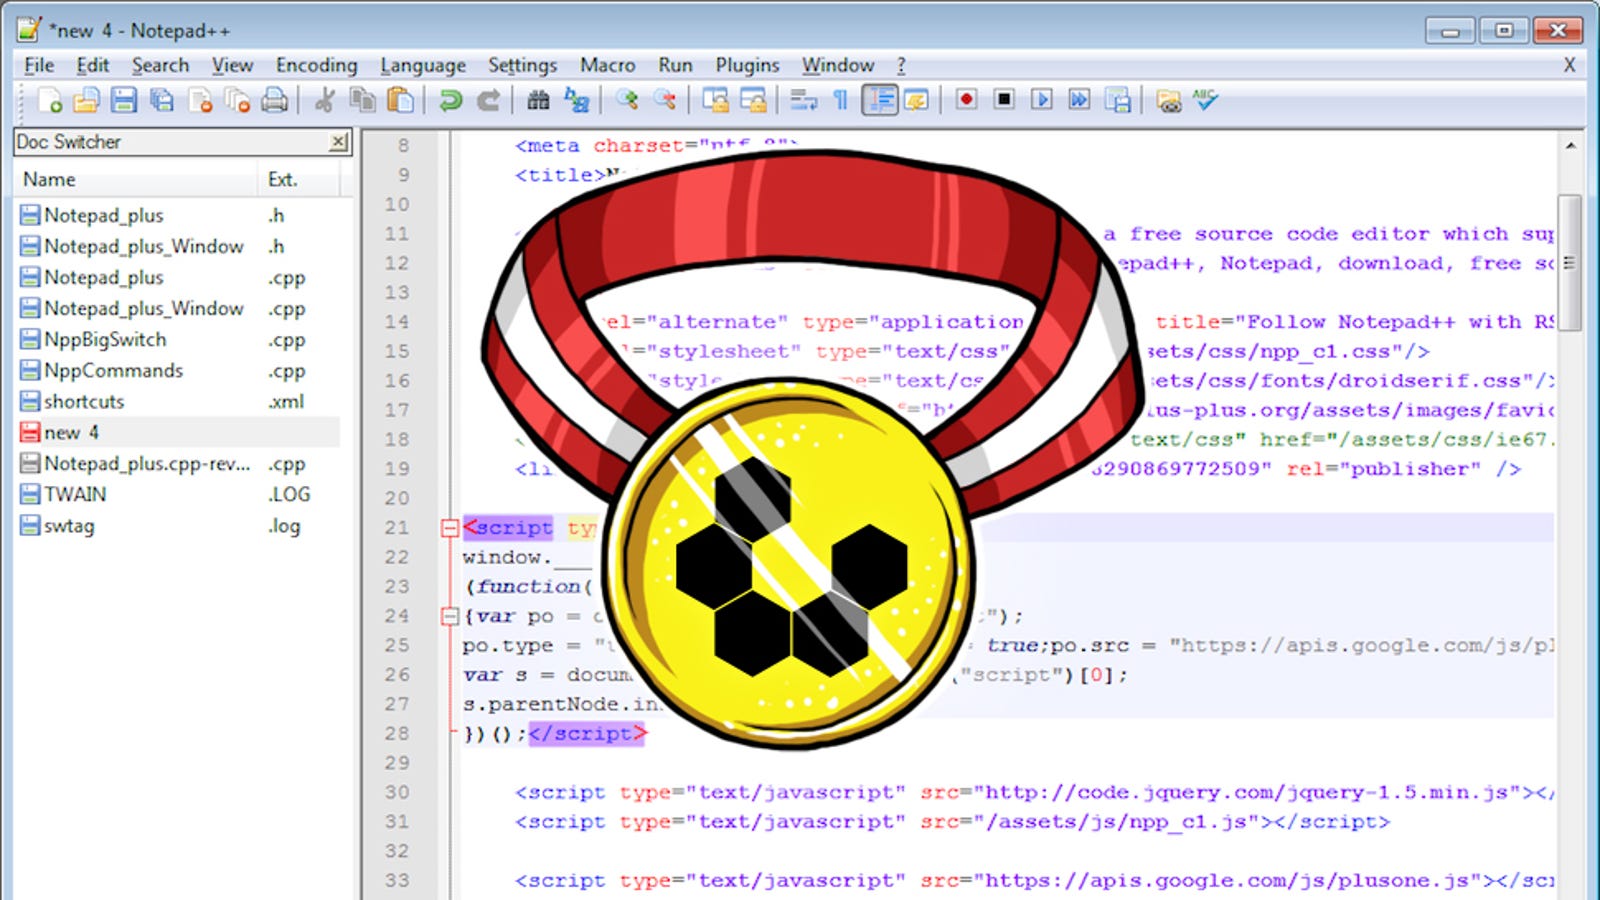Open the ? help menu
The width and height of the screenshot is (1600, 900).
click(901, 65)
